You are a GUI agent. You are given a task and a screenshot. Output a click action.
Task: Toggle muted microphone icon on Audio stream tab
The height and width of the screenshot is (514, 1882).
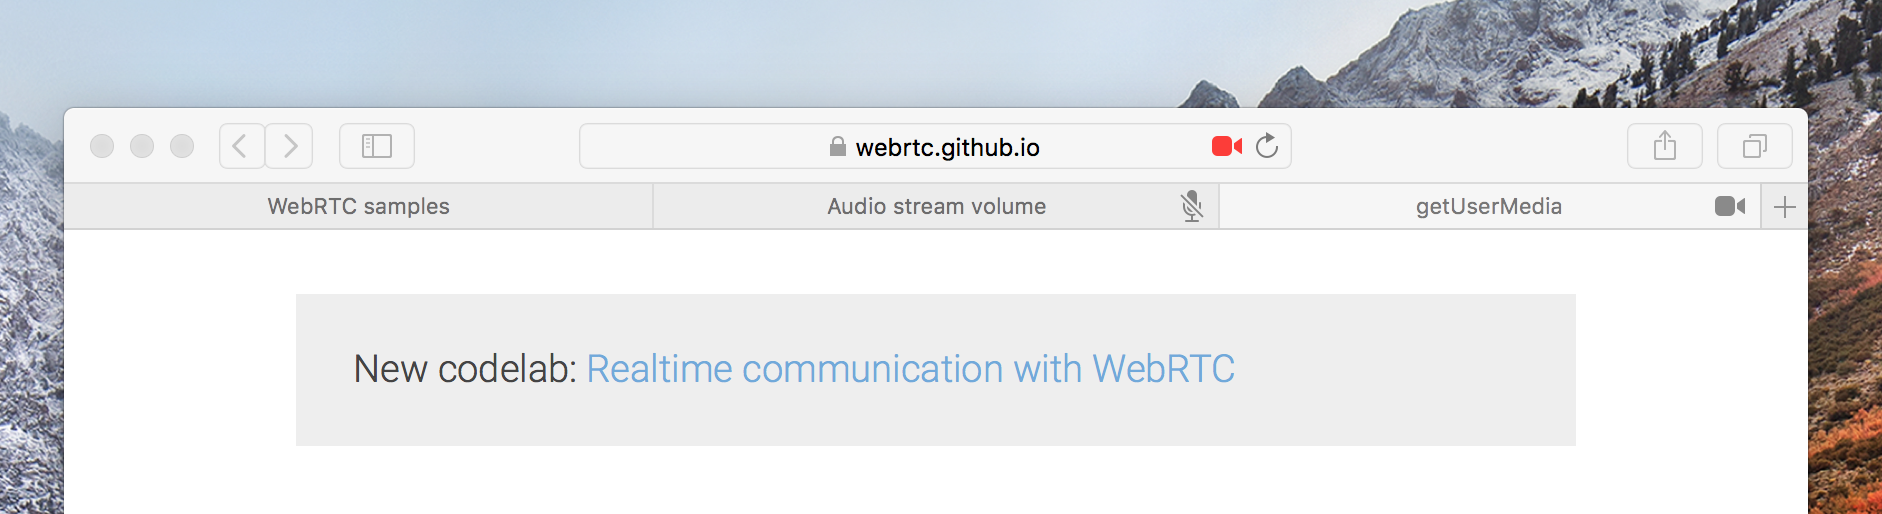[x=1191, y=206]
